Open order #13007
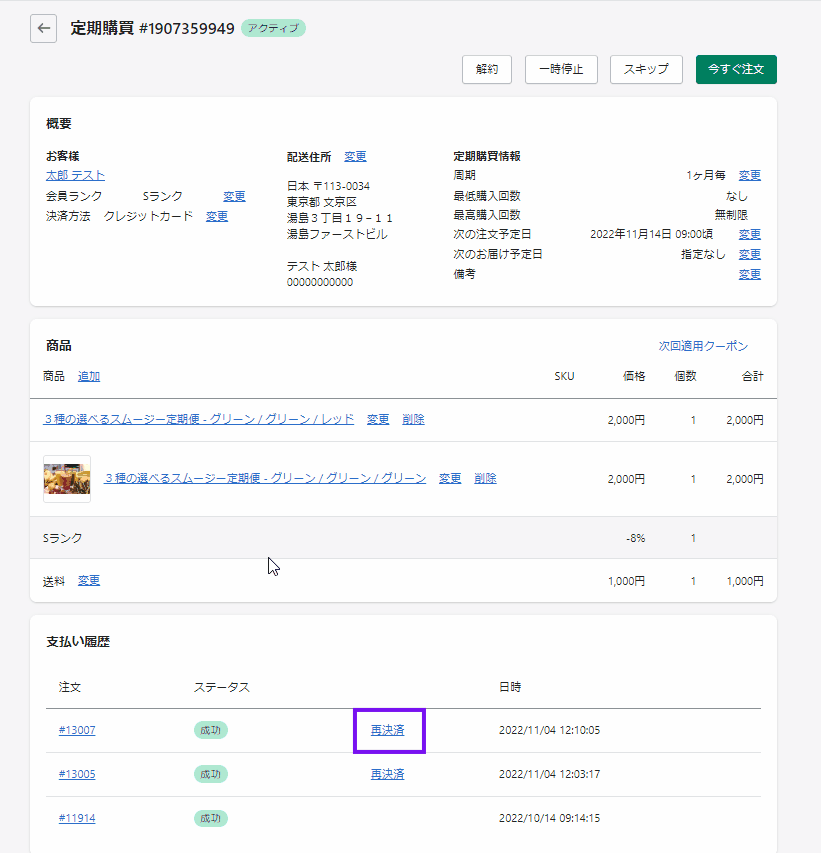Screen dimensions: 821x853 point(77,730)
